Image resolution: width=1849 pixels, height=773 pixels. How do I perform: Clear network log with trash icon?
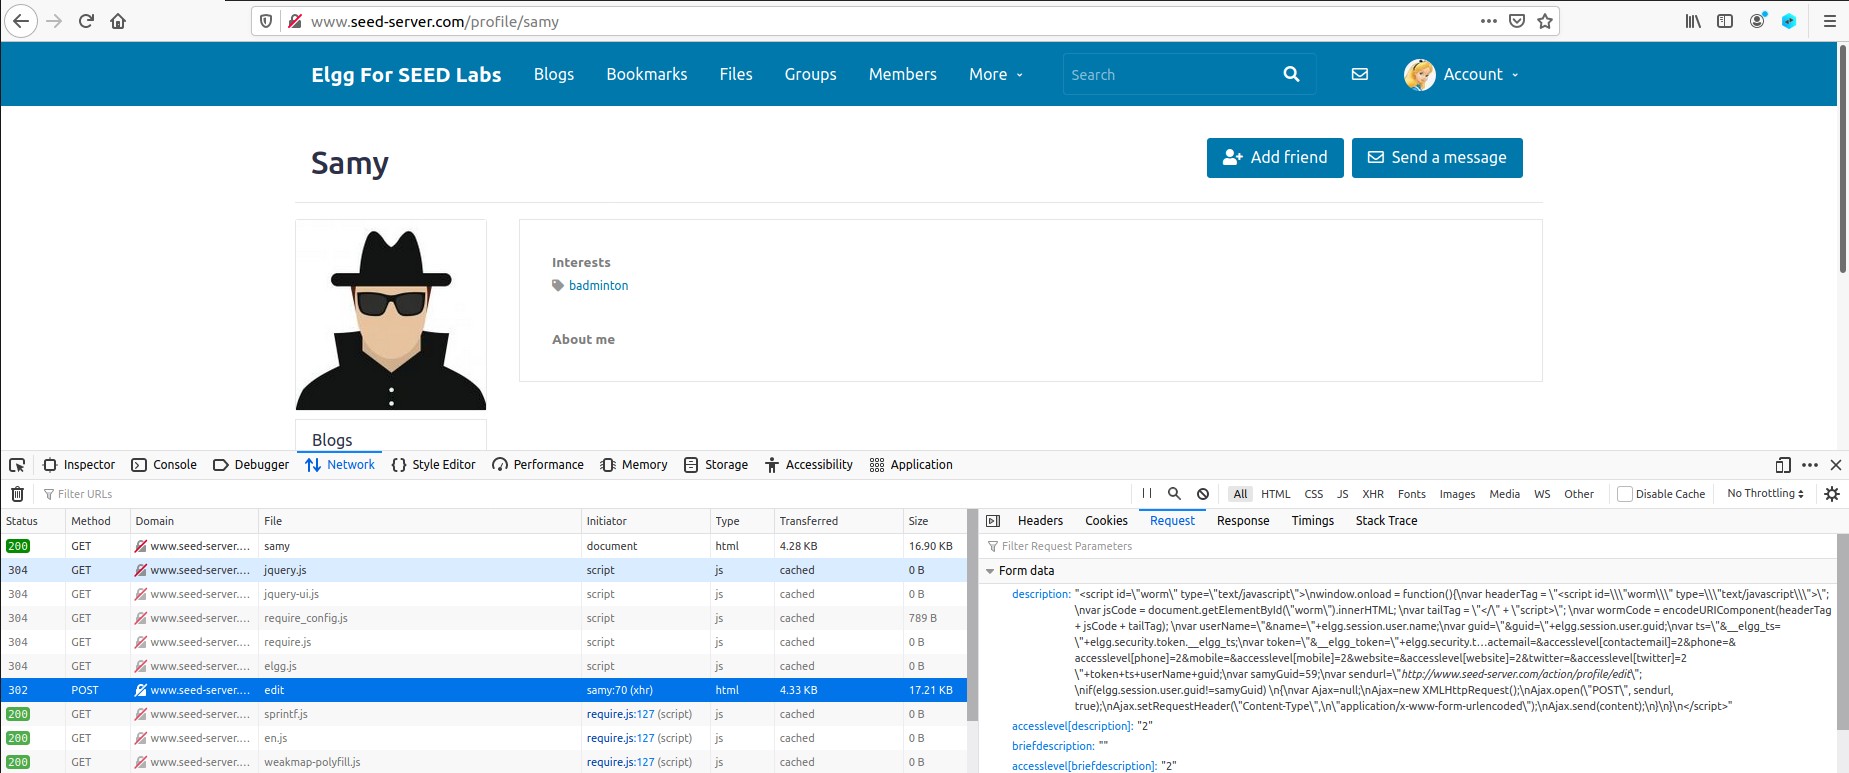coord(17,494)
